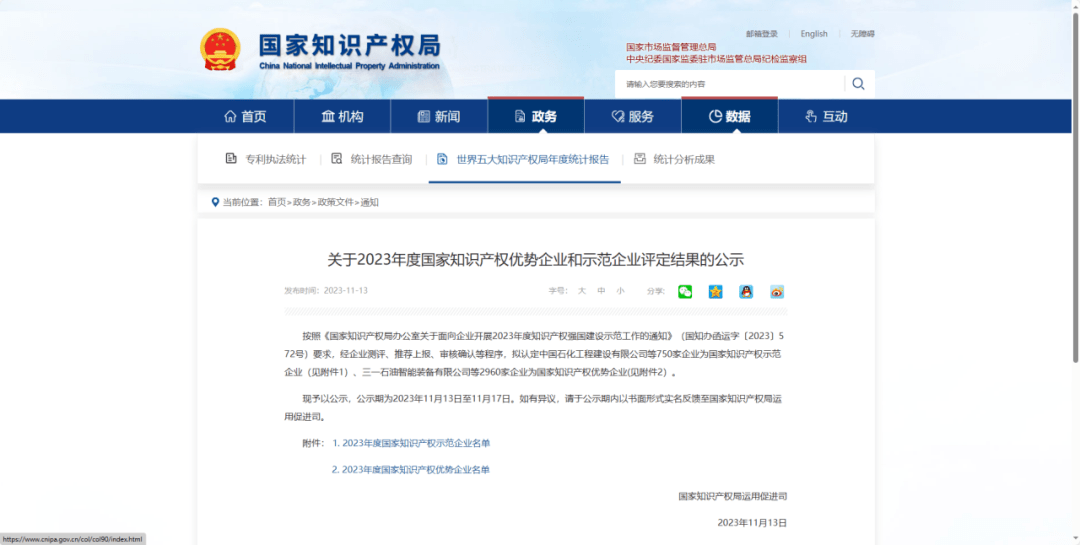Open the 国家市场监督管理总局 link
1080x545 pixels.
[x=671, y=48]
